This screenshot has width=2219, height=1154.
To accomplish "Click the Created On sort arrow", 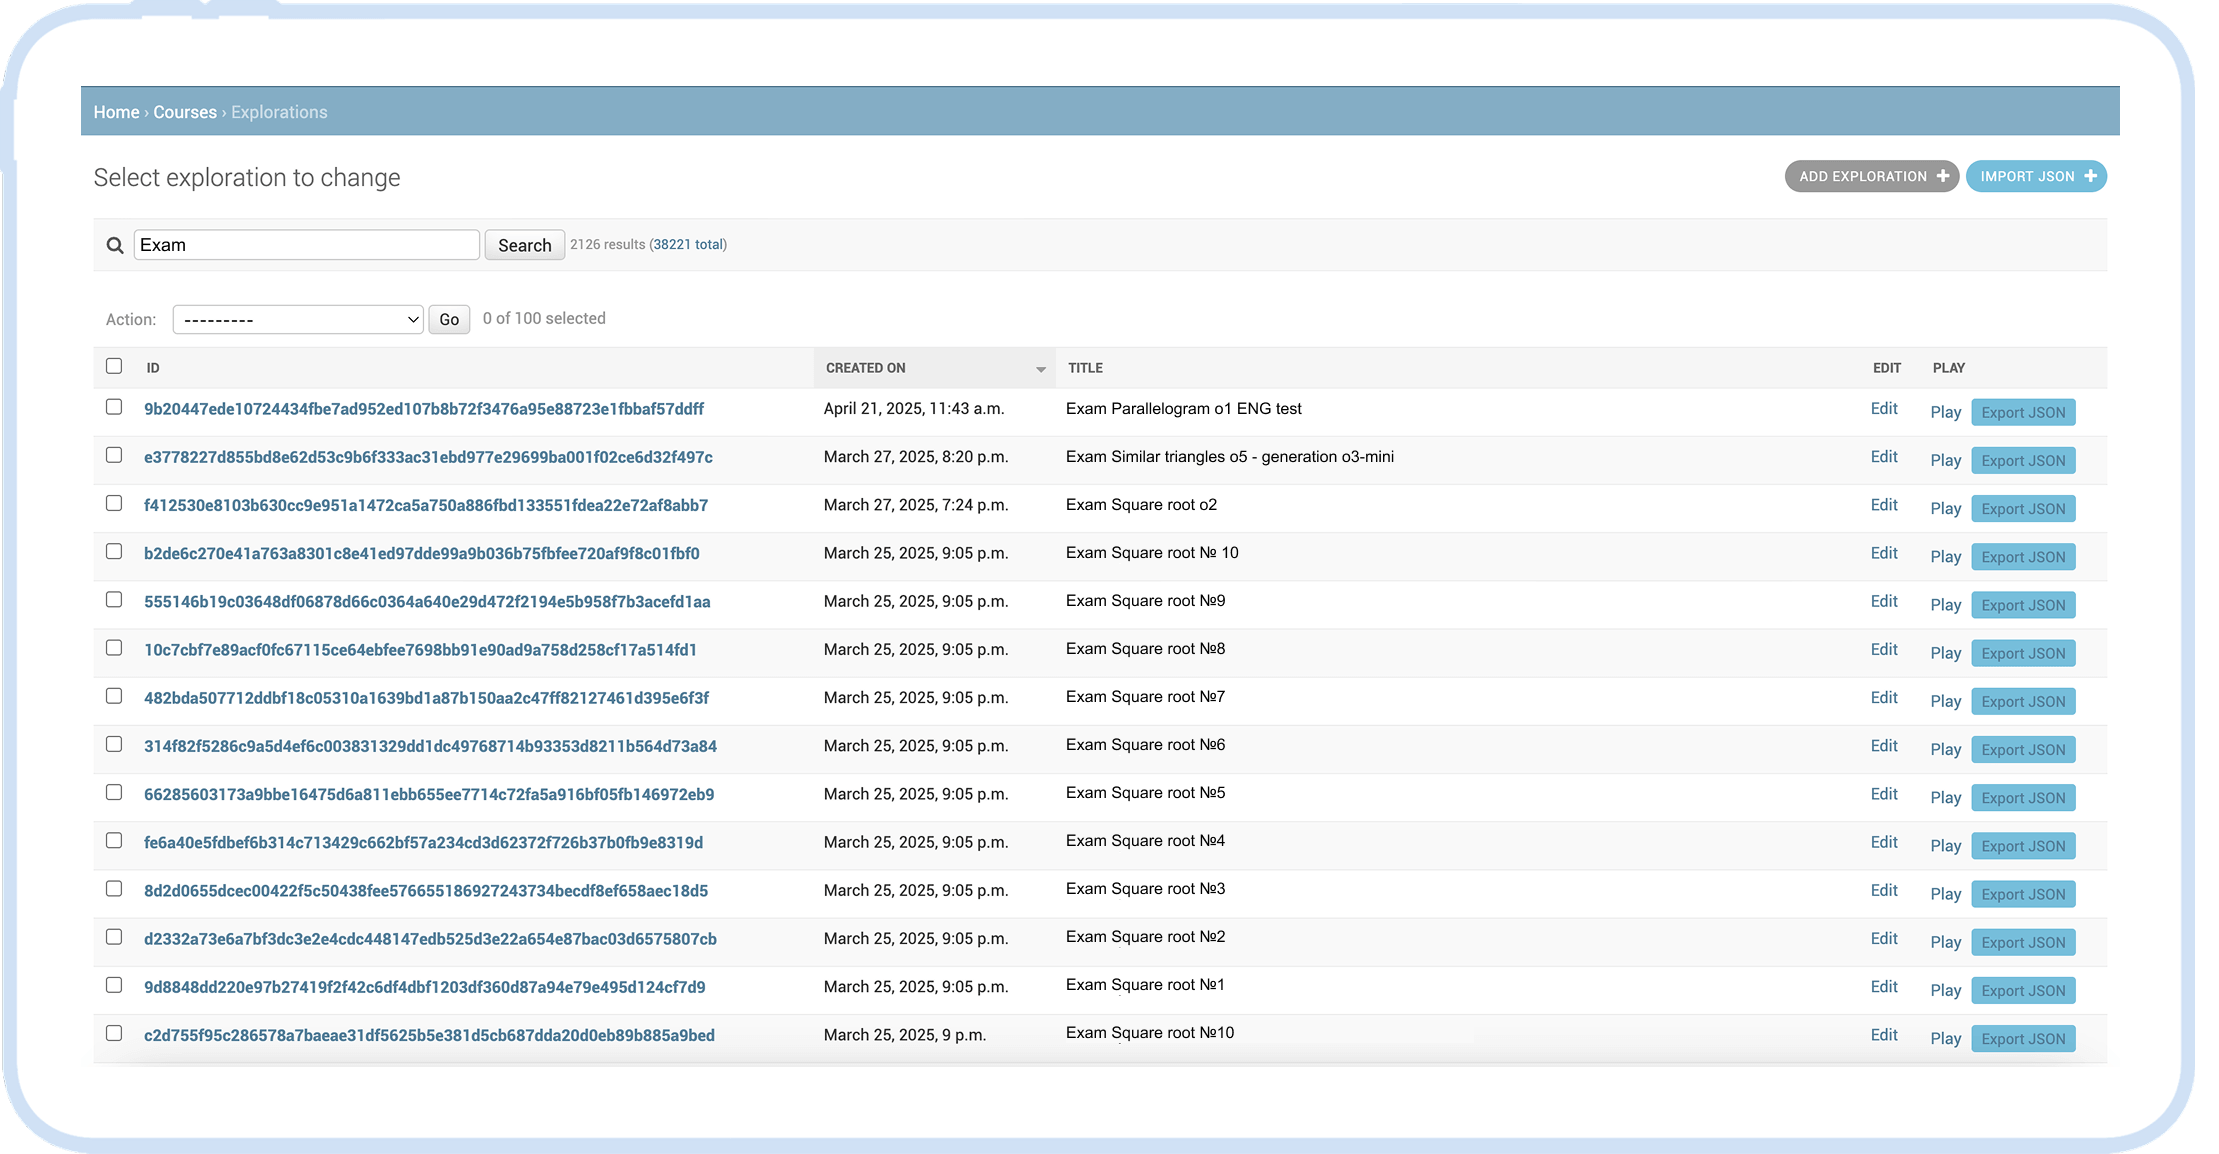I will pos(1040,369).
